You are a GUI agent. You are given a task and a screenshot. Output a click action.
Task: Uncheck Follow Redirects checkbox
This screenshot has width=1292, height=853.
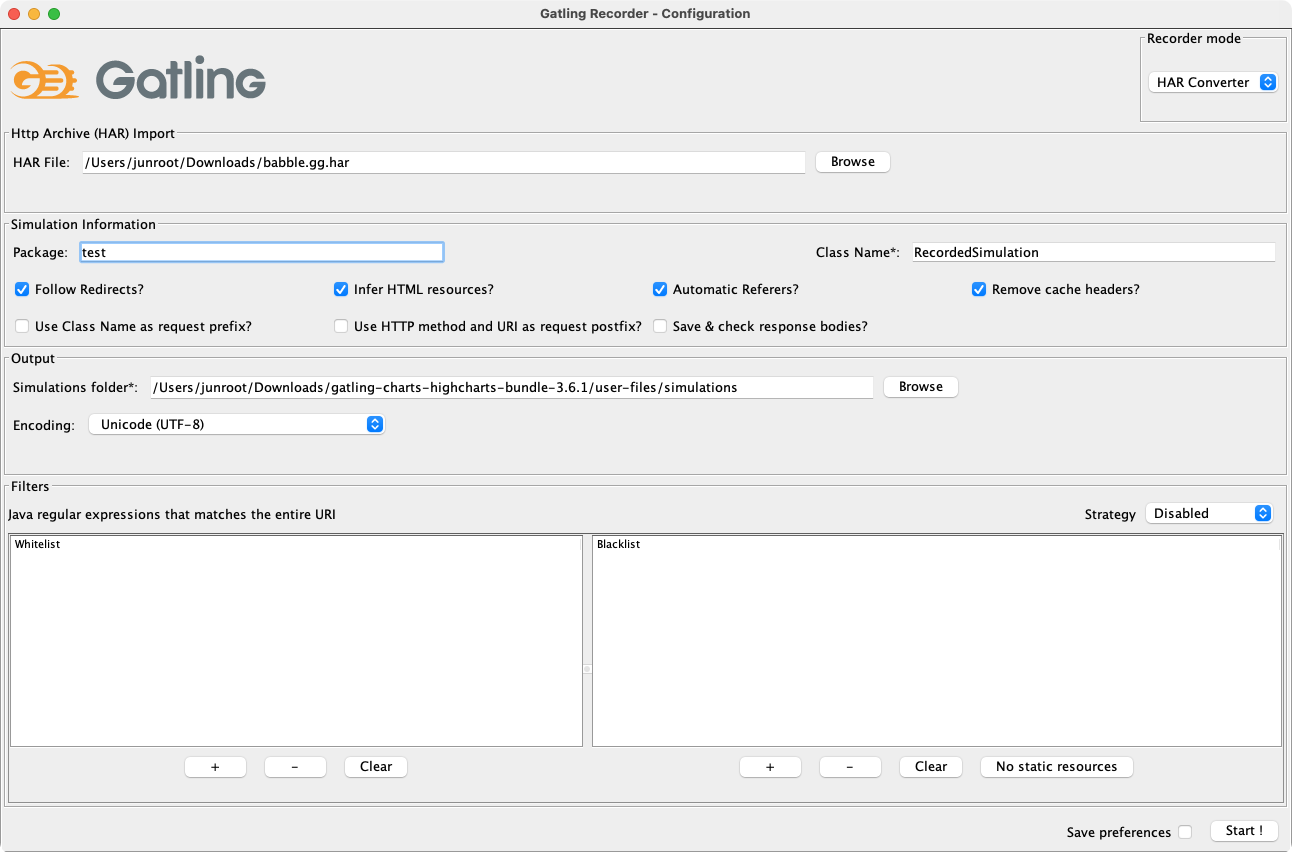point(22,290)
